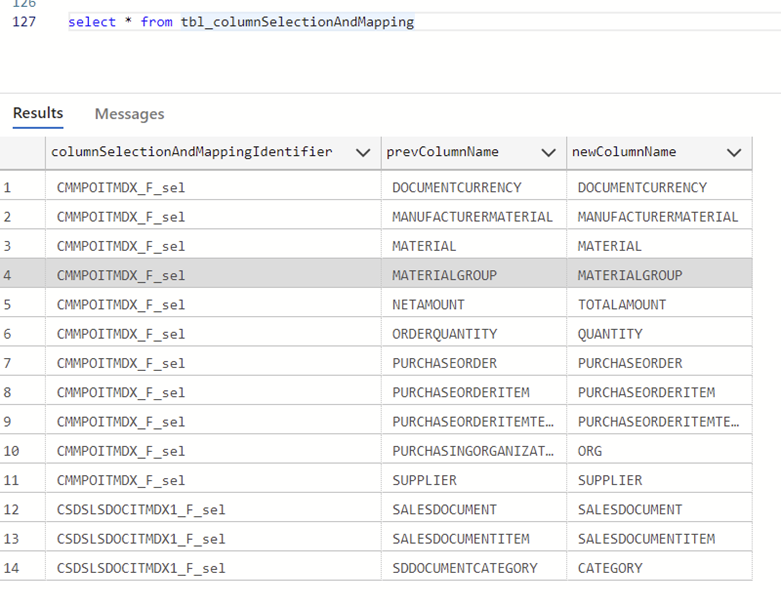
Task: Open prevColumnName column dropdown arrow
Action: 548,153
